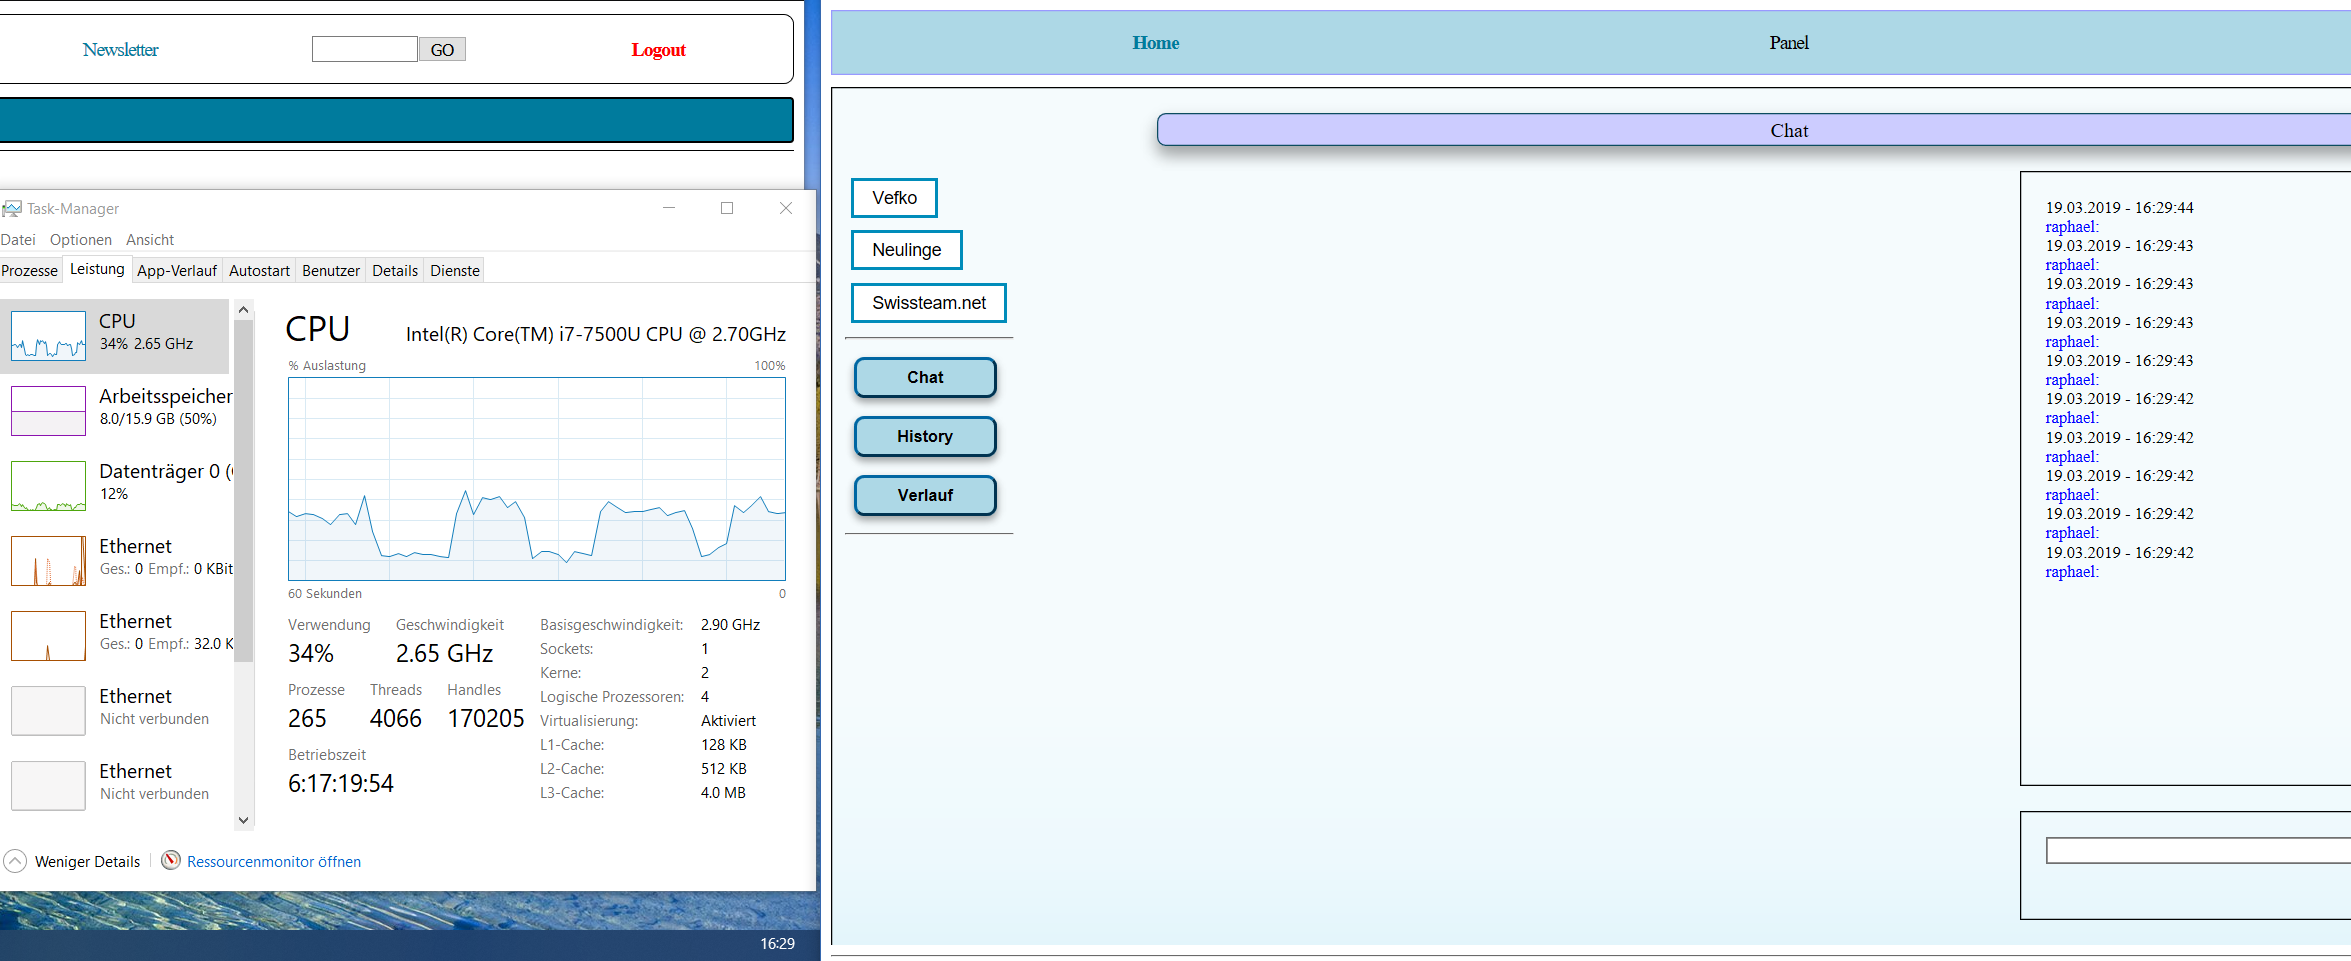Click the Ressourcenmonitor öffnen icon
This screenshot has width=2351, height=961.
[x=171, y=861]
